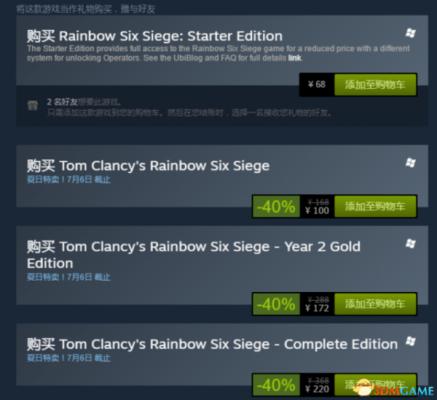437x400 pixels.
Task: Open Year 2 Gold Edition title
Action: pyautogui.click(x=193, y=255)
